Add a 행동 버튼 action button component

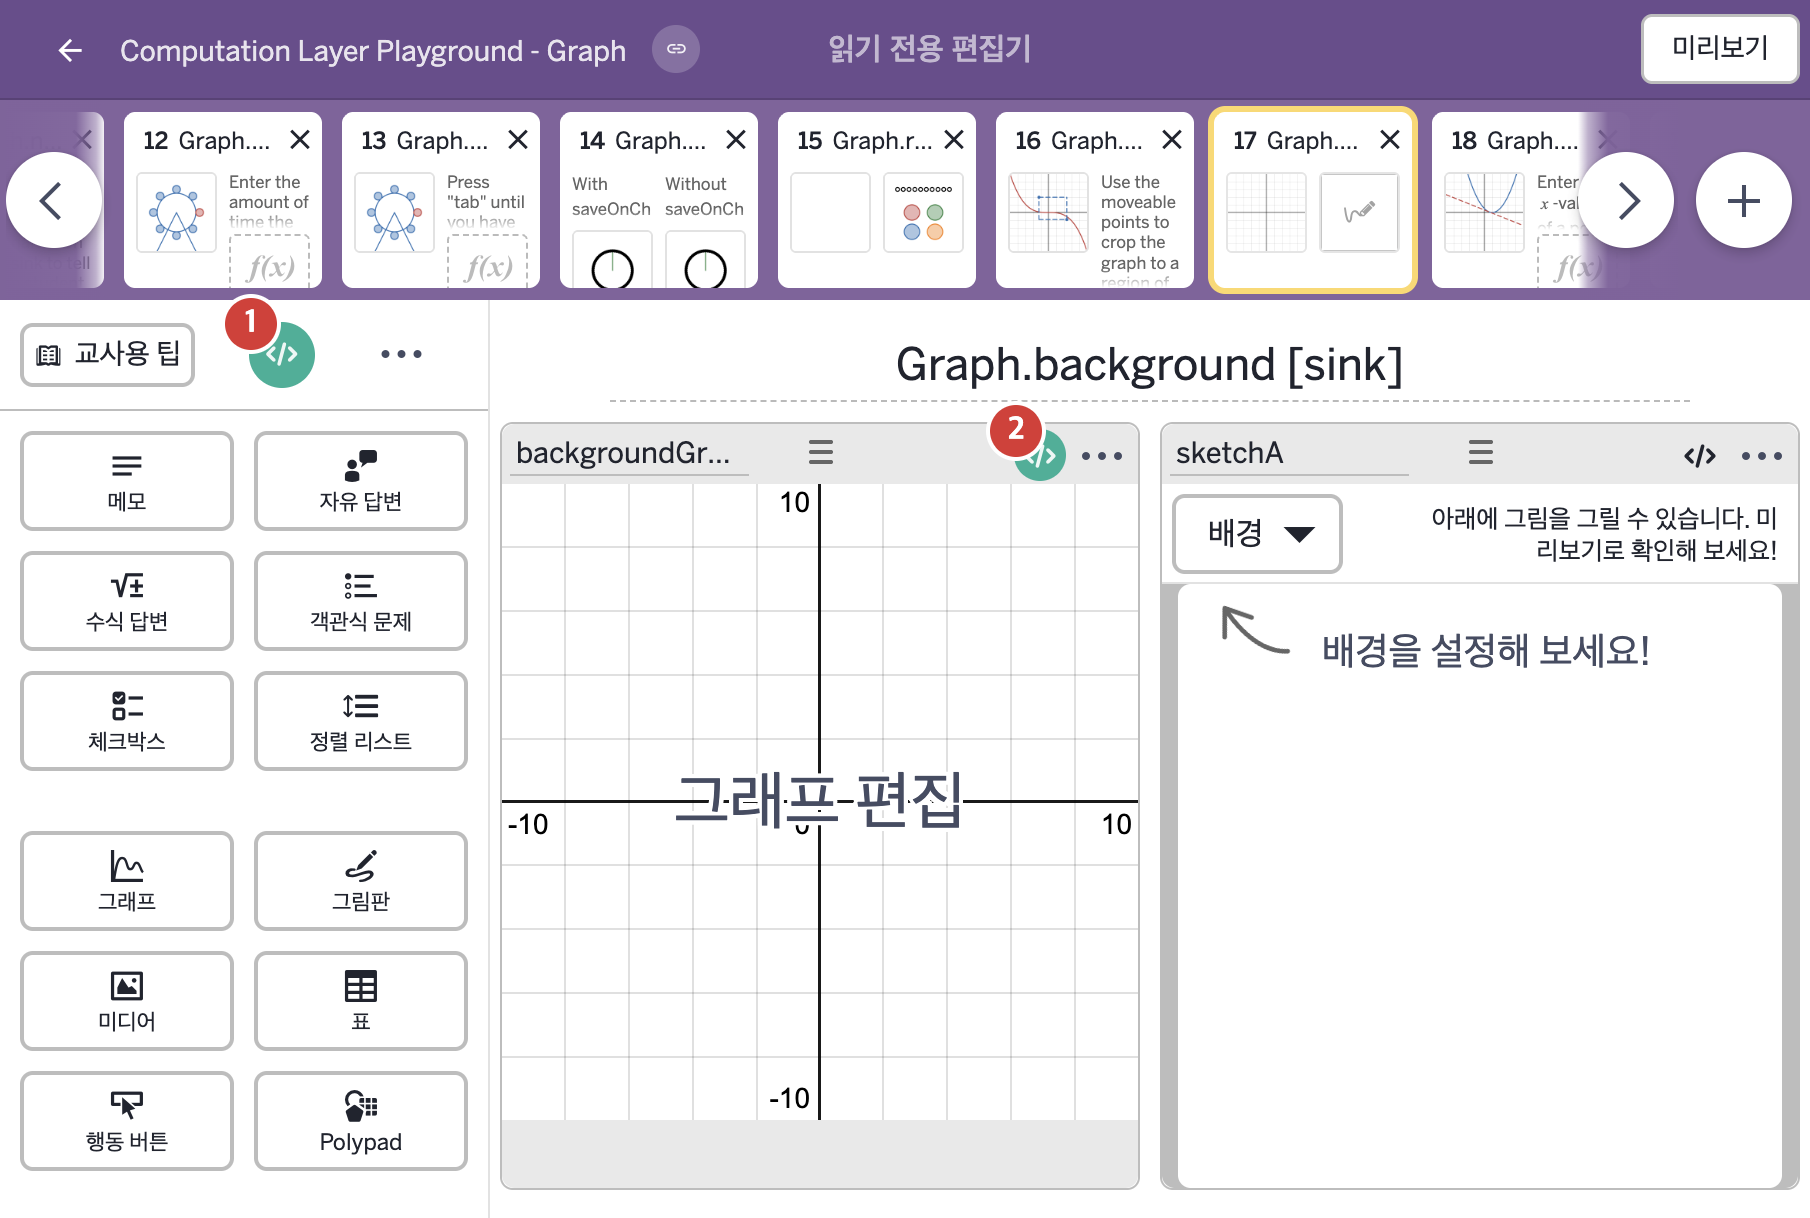(127, 1121)
